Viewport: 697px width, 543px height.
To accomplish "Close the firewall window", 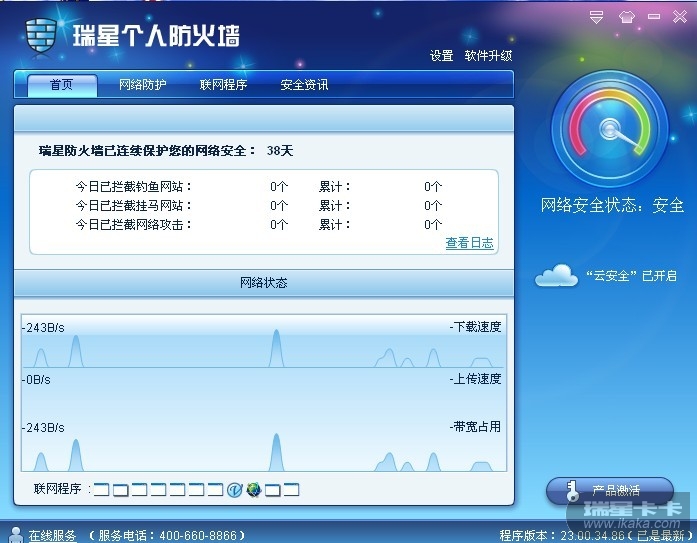I will click(x=680, y=17).
